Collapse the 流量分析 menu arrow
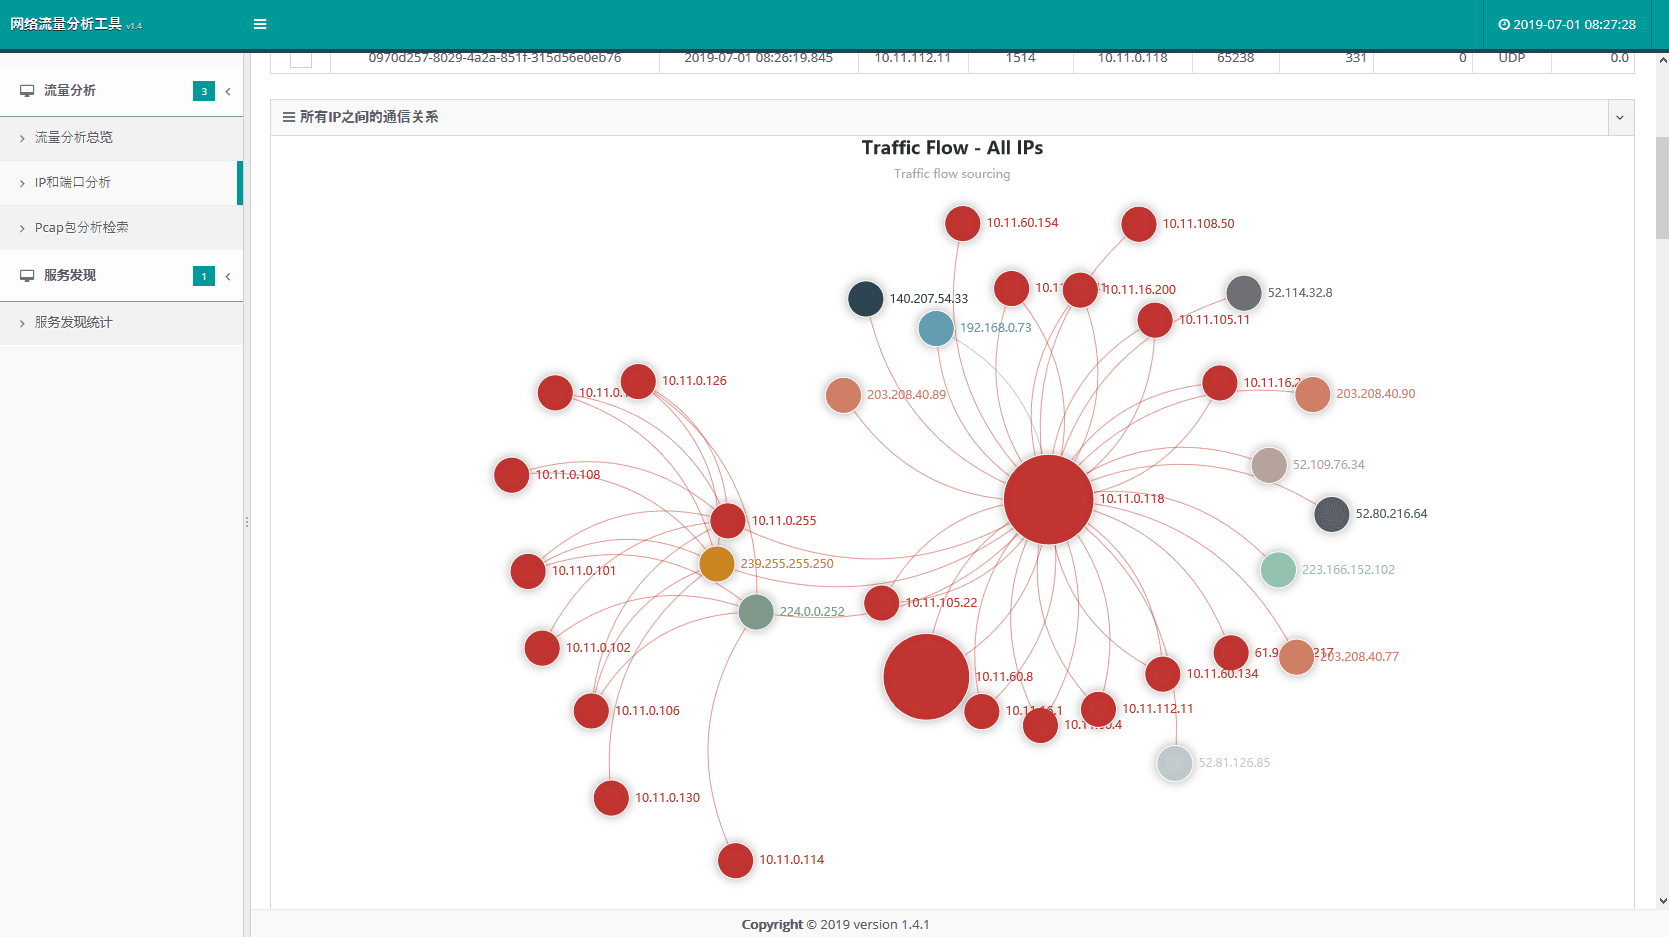Image resolution: width=1669 pixels, height=937 pixels. [x=228, y=92]
